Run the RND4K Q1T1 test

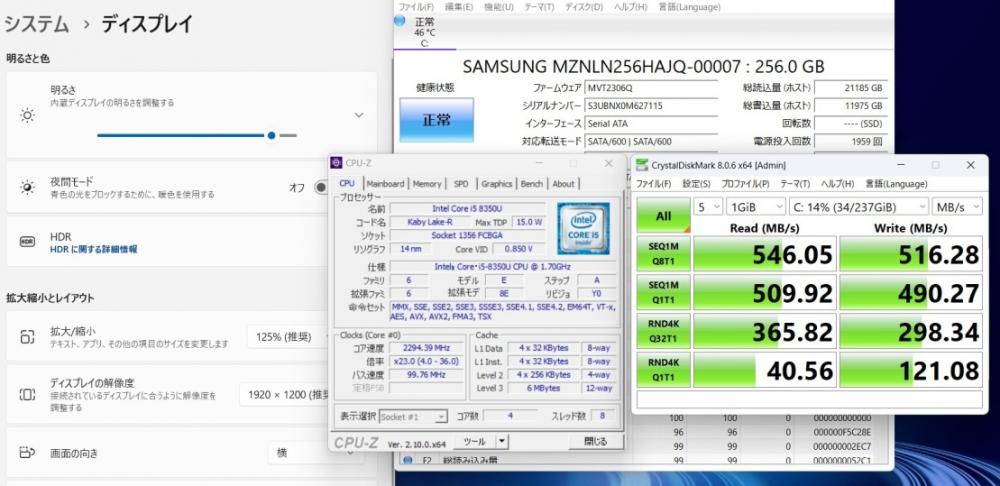pyautogui.click(x=663, y=370)
